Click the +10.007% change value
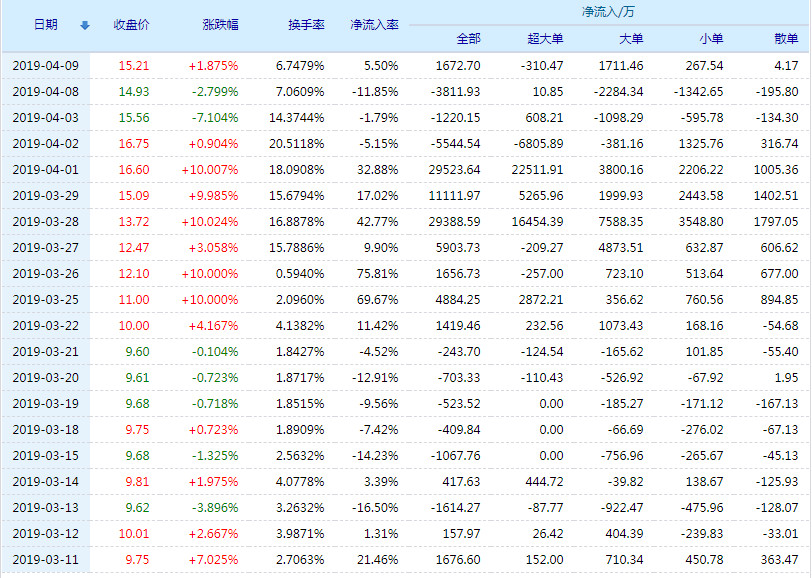Viewport: 812px width, 578px height. 213,169
